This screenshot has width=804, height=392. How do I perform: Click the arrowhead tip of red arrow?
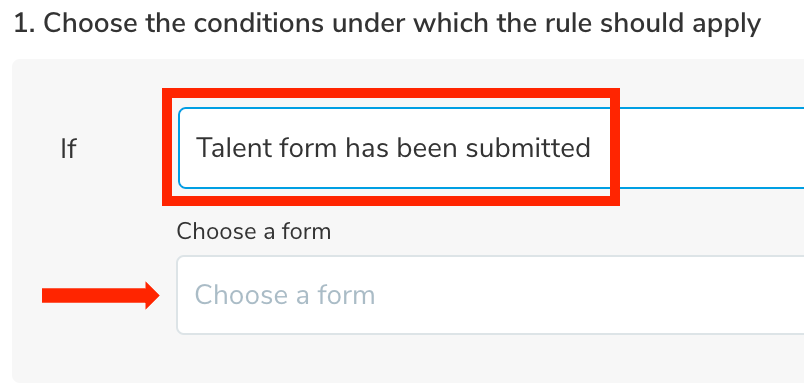pos(154,296)
